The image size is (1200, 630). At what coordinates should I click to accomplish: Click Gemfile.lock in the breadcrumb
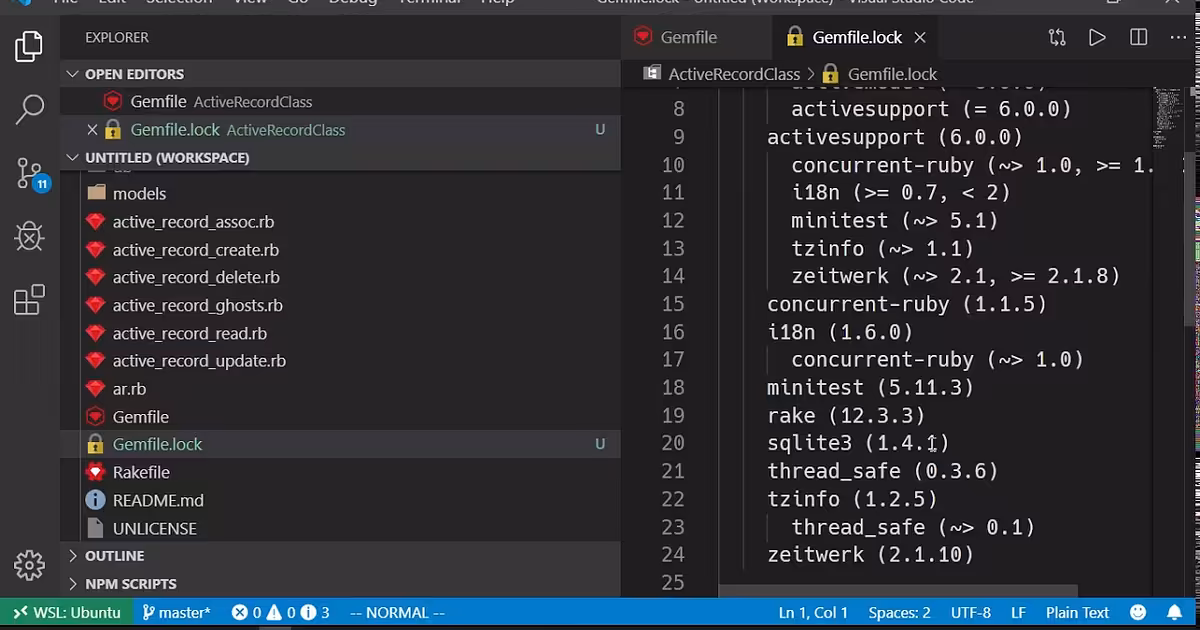pos(892,74)
